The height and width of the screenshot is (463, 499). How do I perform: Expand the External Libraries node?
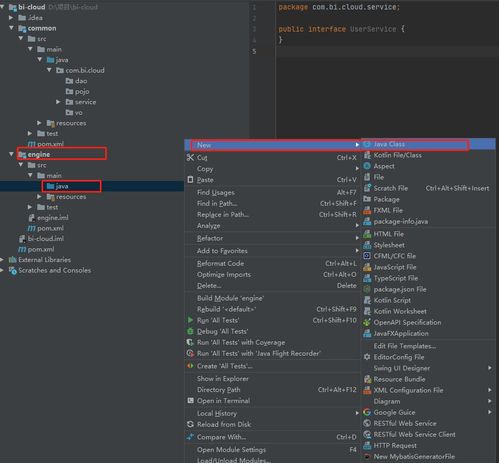click(x=2, y=260)
